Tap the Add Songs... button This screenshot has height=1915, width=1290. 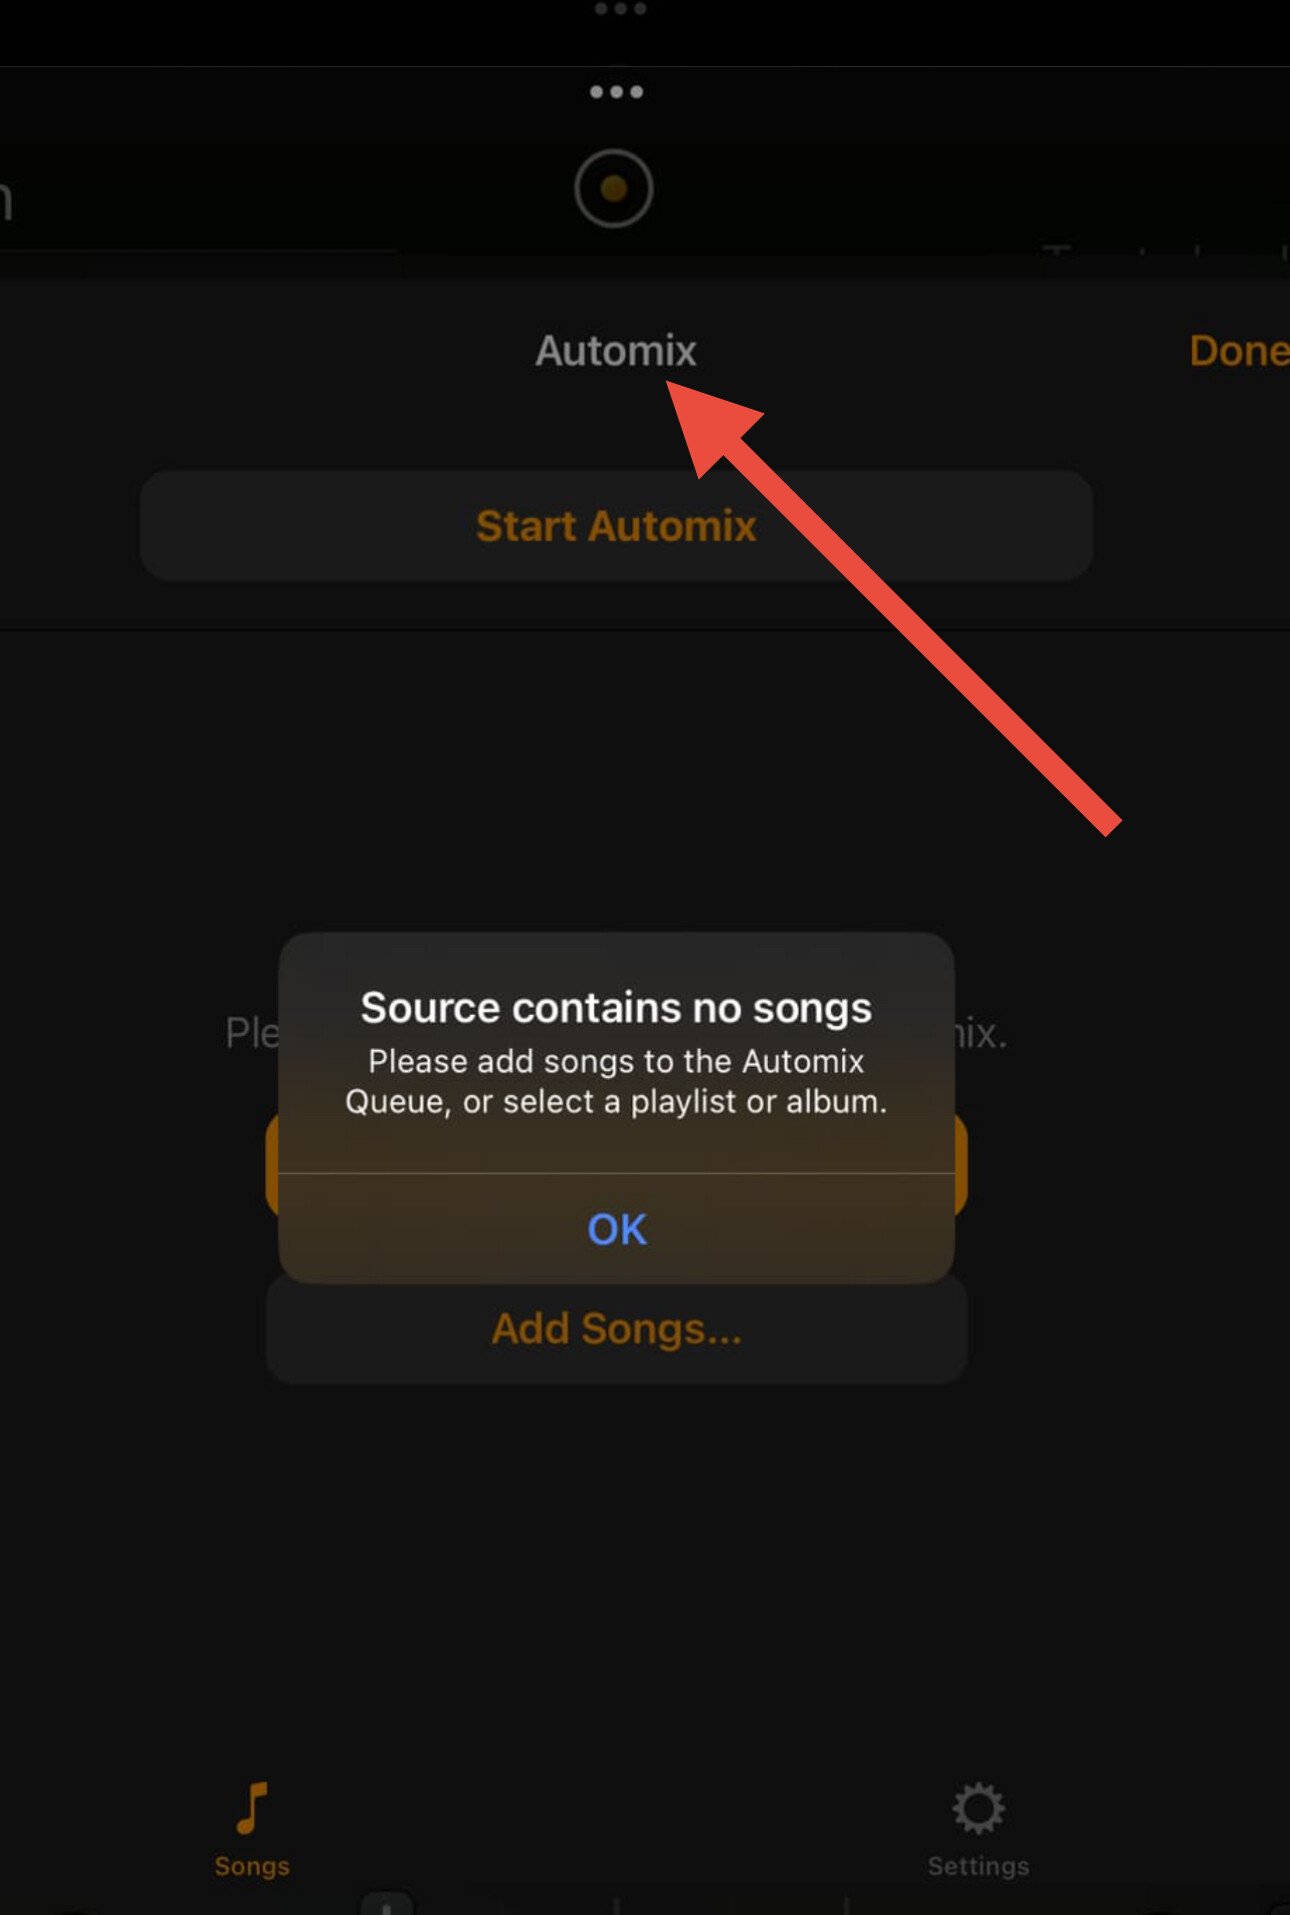tap(616, 1329)
